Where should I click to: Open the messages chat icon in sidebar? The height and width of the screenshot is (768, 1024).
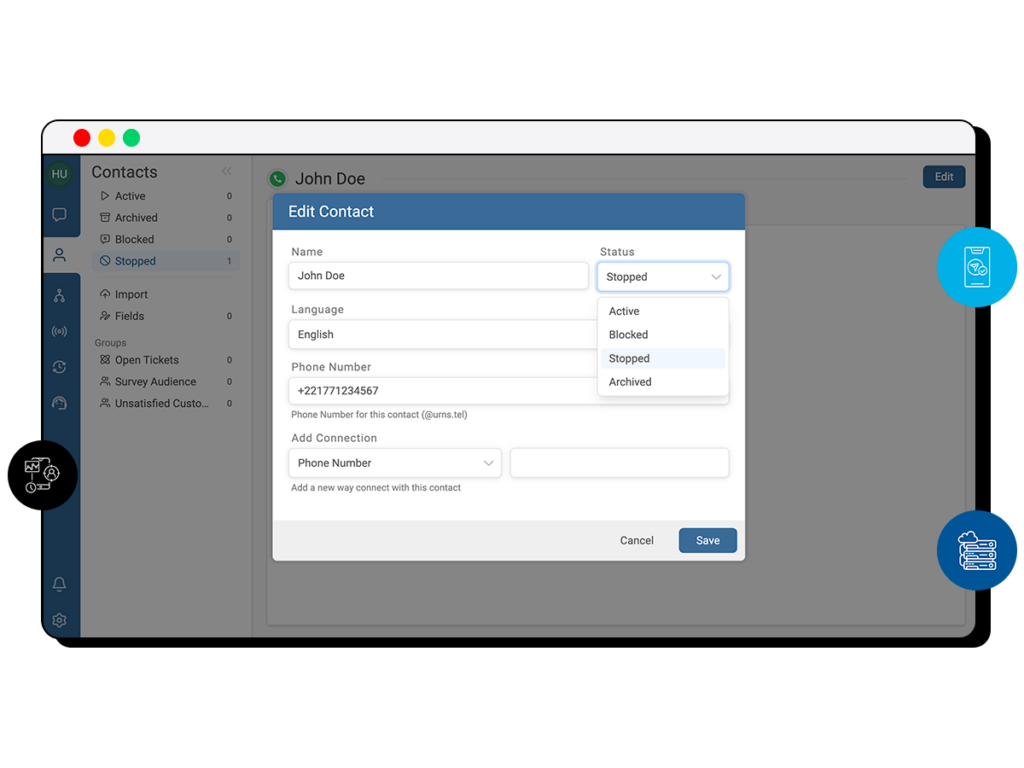coord(59,214)
